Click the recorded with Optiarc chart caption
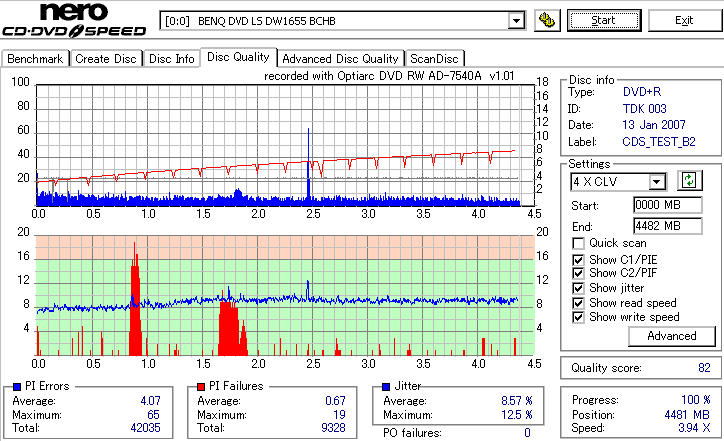Screen dimensions: 724x441 point(389,76)
